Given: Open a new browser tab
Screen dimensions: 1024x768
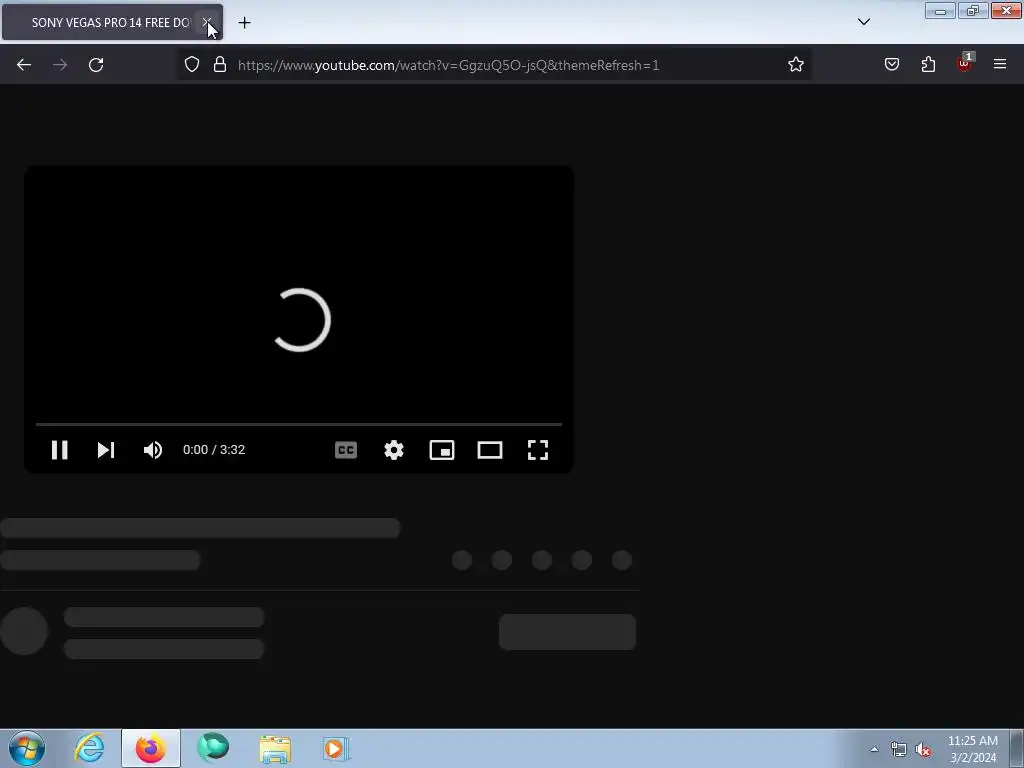Looking at the screenshot, I should click(244, 23).
